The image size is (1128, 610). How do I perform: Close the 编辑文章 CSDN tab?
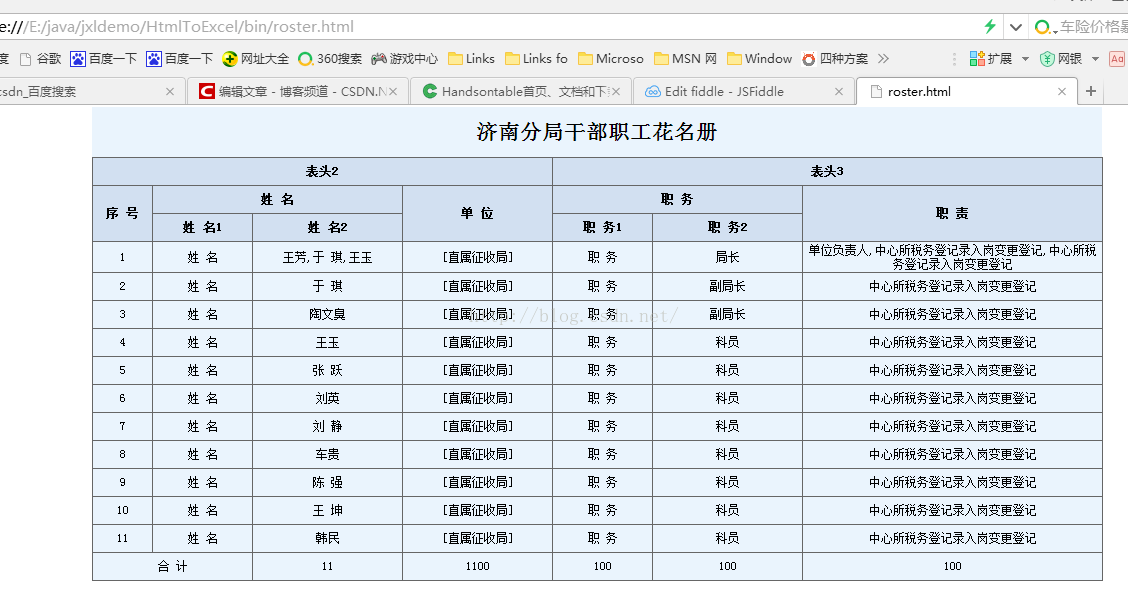[393, 91]
